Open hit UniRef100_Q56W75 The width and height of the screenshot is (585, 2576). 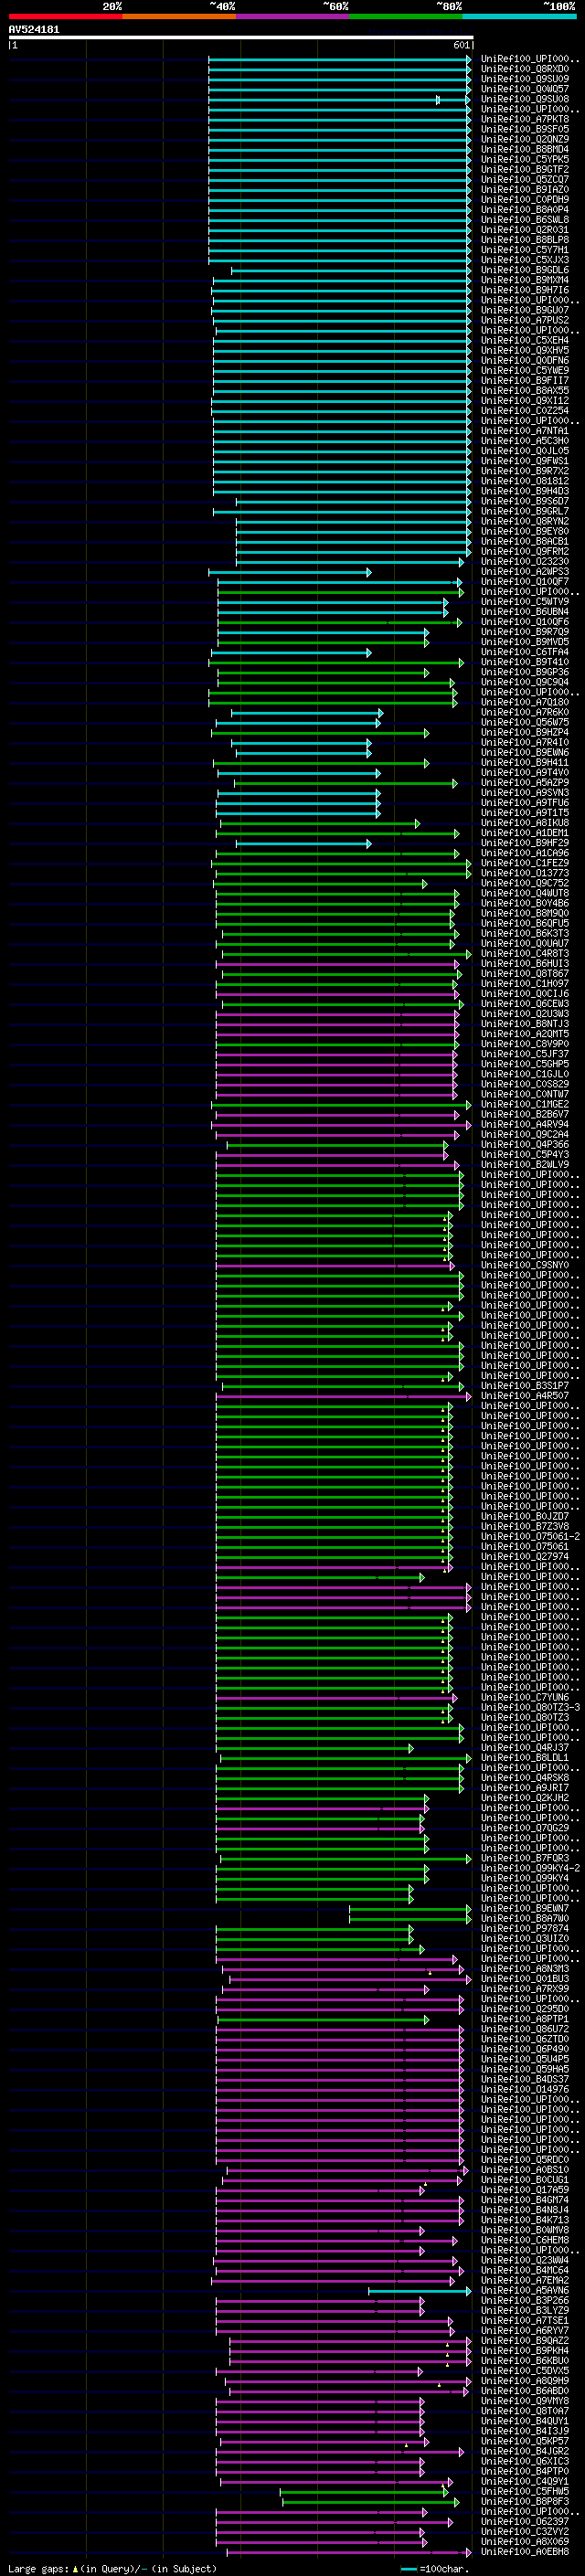525,722
